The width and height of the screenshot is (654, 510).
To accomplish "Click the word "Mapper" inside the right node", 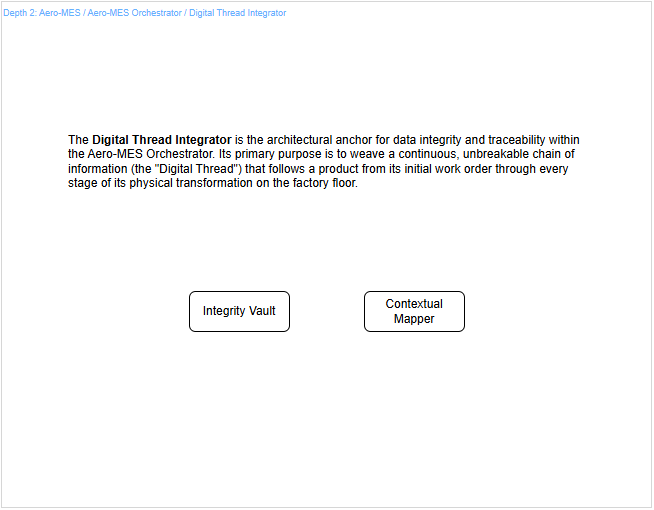I will [414, 319].
